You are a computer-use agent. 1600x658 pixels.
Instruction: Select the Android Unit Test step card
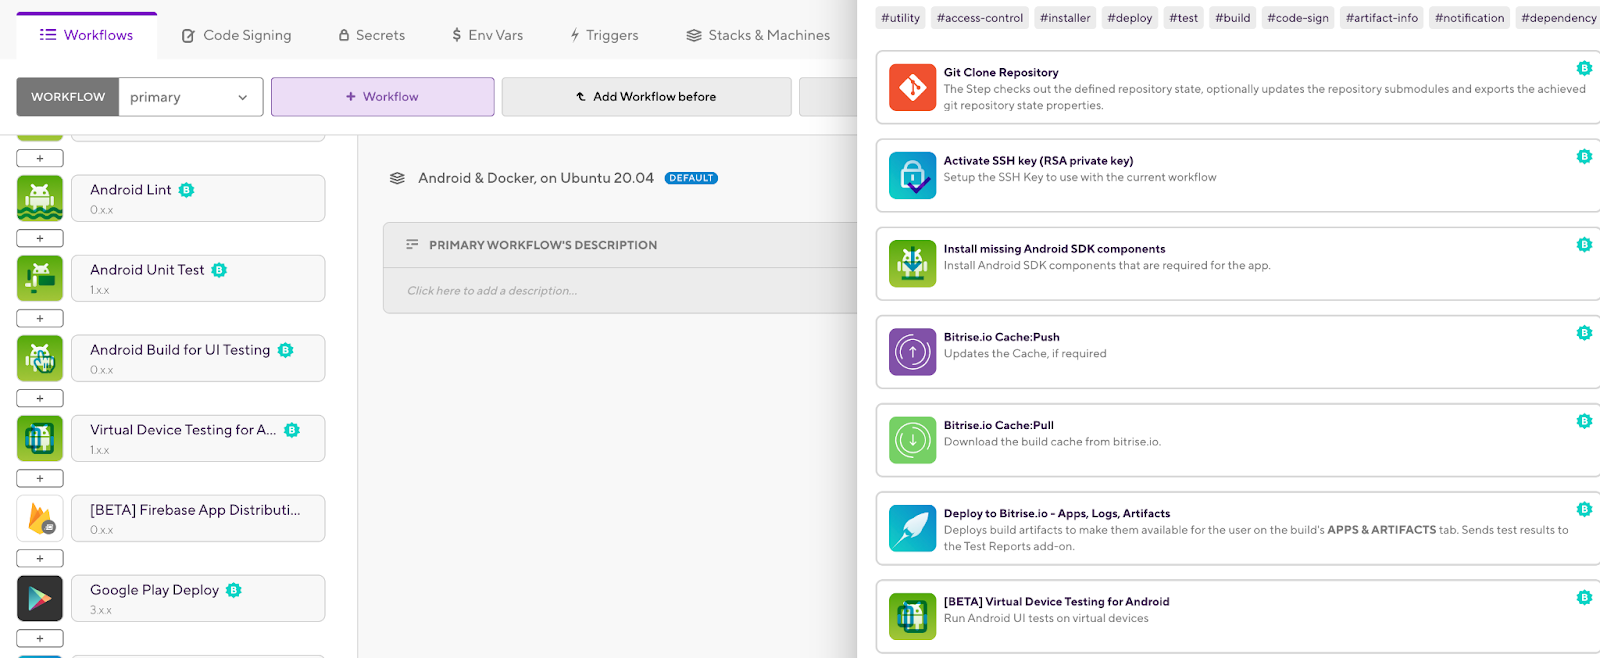[x=198, y=278]
